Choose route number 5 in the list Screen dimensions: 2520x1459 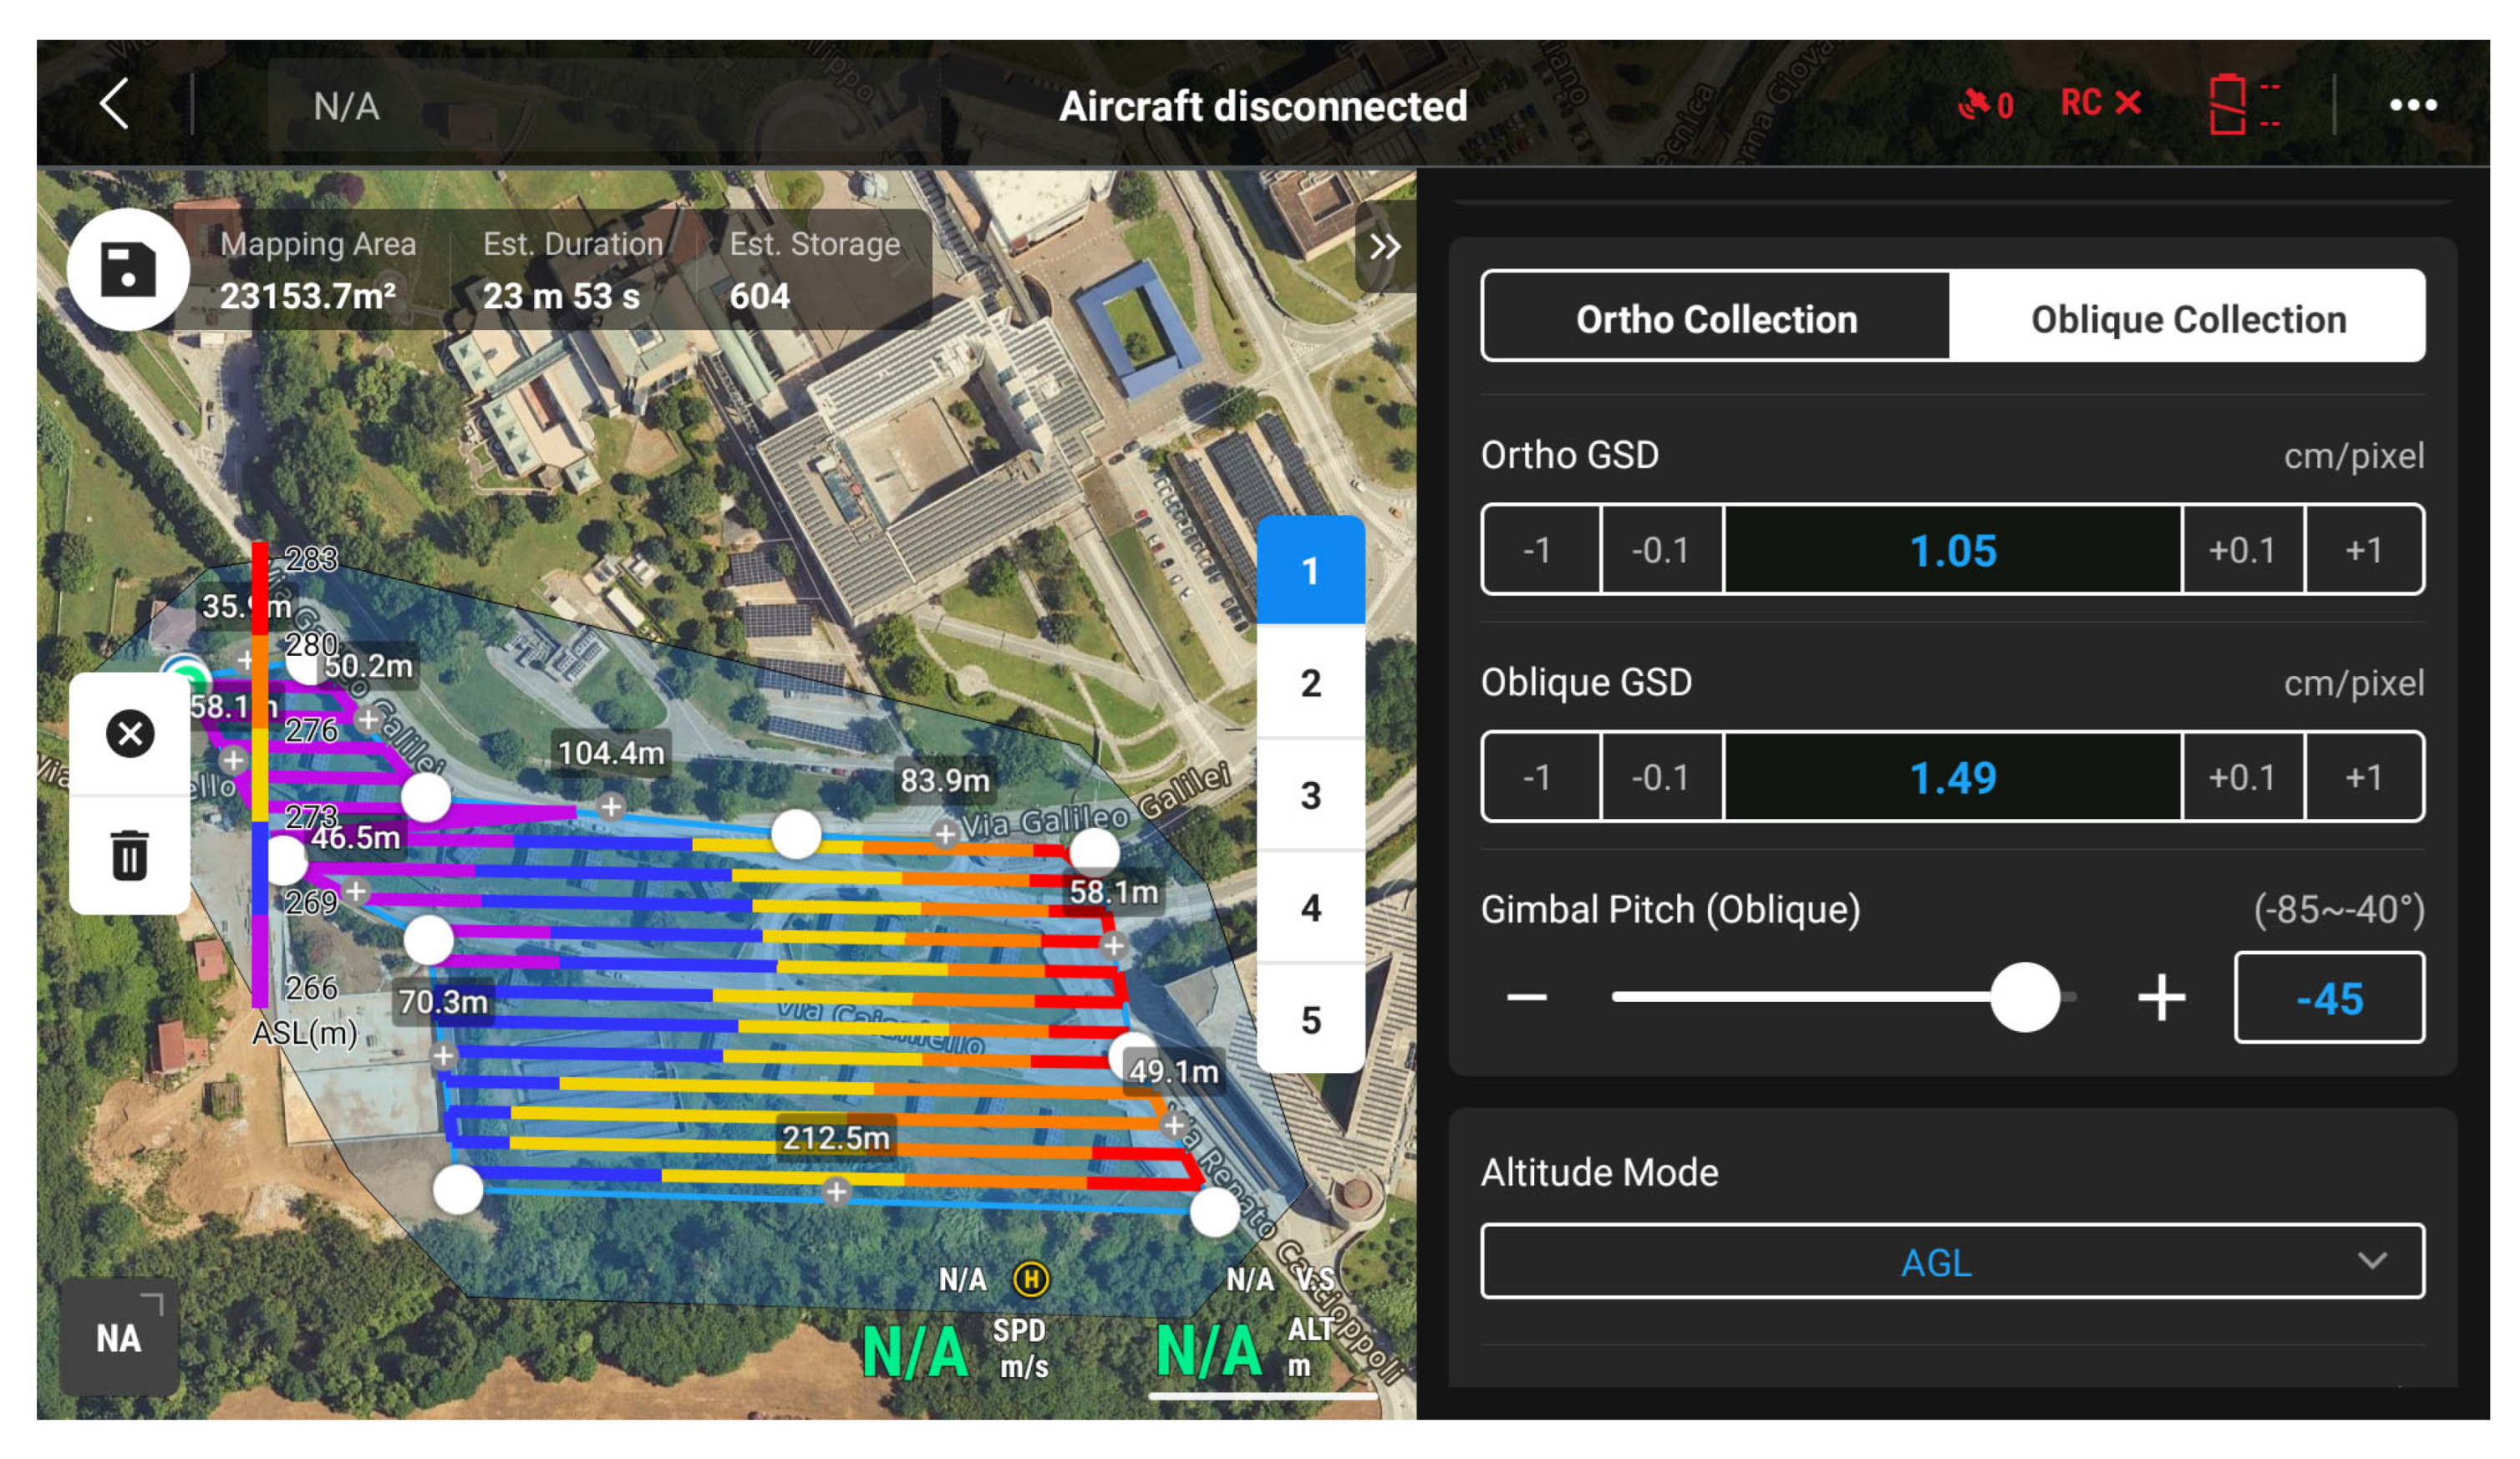click(1310, 1020)
